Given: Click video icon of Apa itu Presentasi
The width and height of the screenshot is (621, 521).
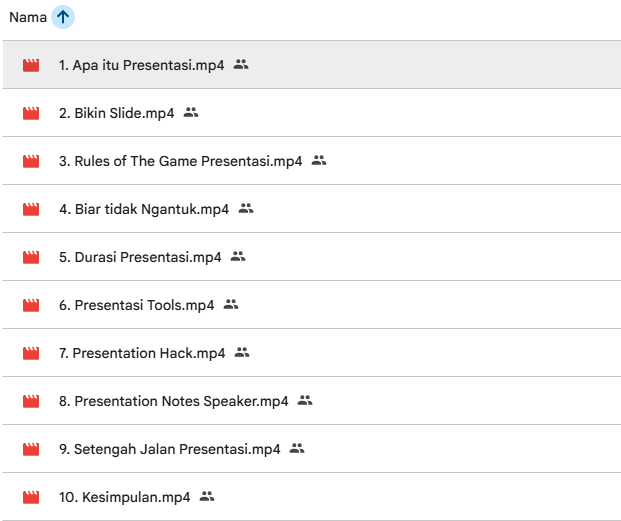Looking at the screenshot, I should (31, 65).
